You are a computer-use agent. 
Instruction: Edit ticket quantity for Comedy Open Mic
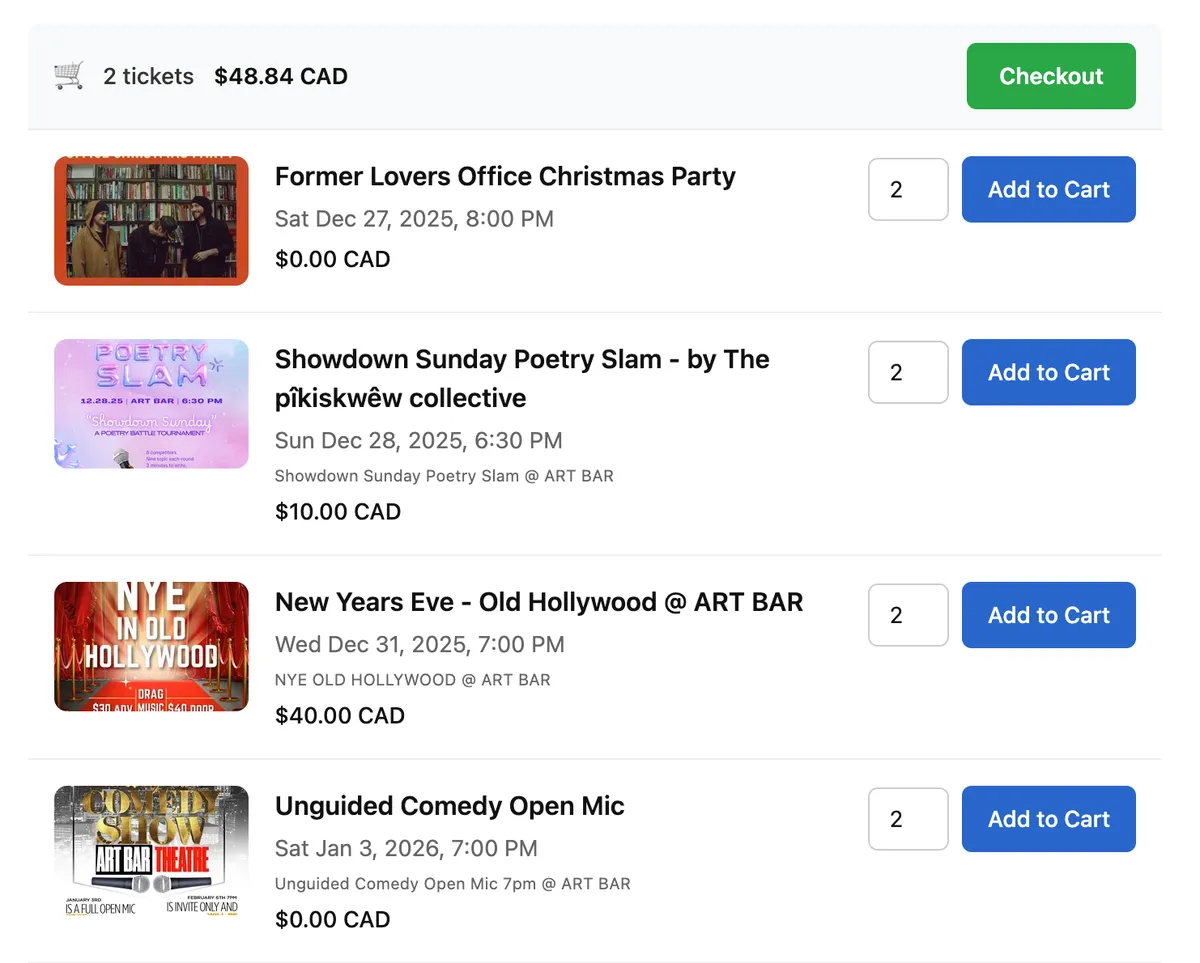[908, 820]
